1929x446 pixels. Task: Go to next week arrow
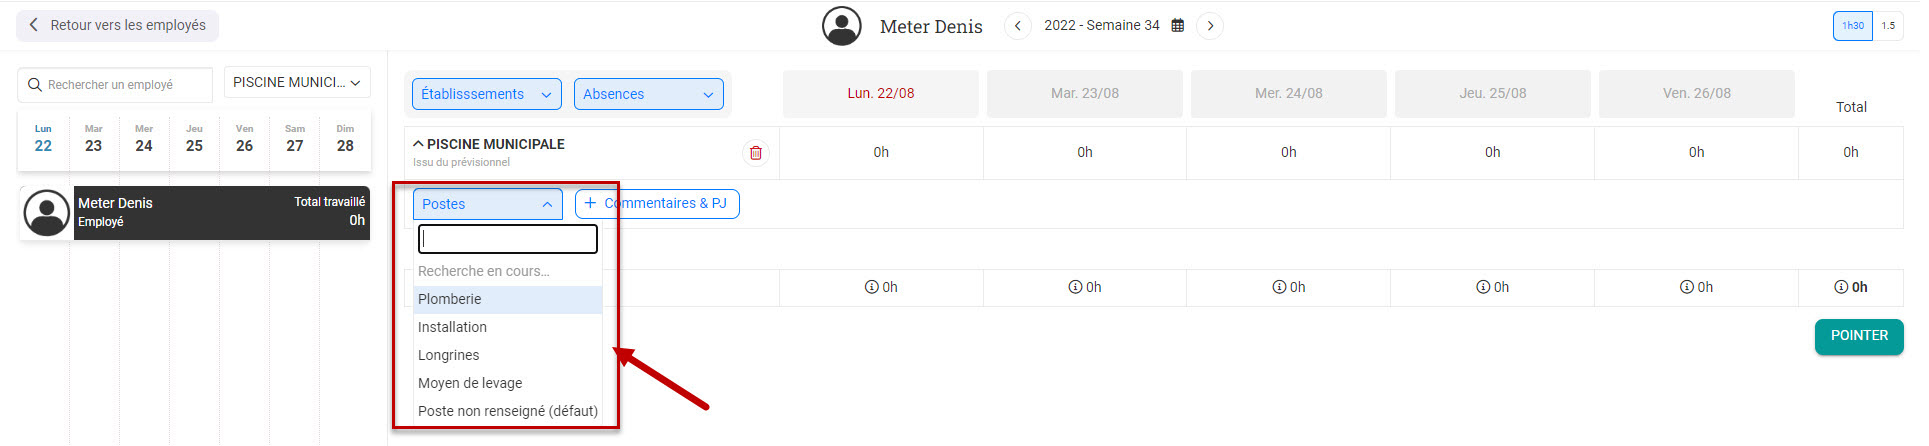(1211, 26)
